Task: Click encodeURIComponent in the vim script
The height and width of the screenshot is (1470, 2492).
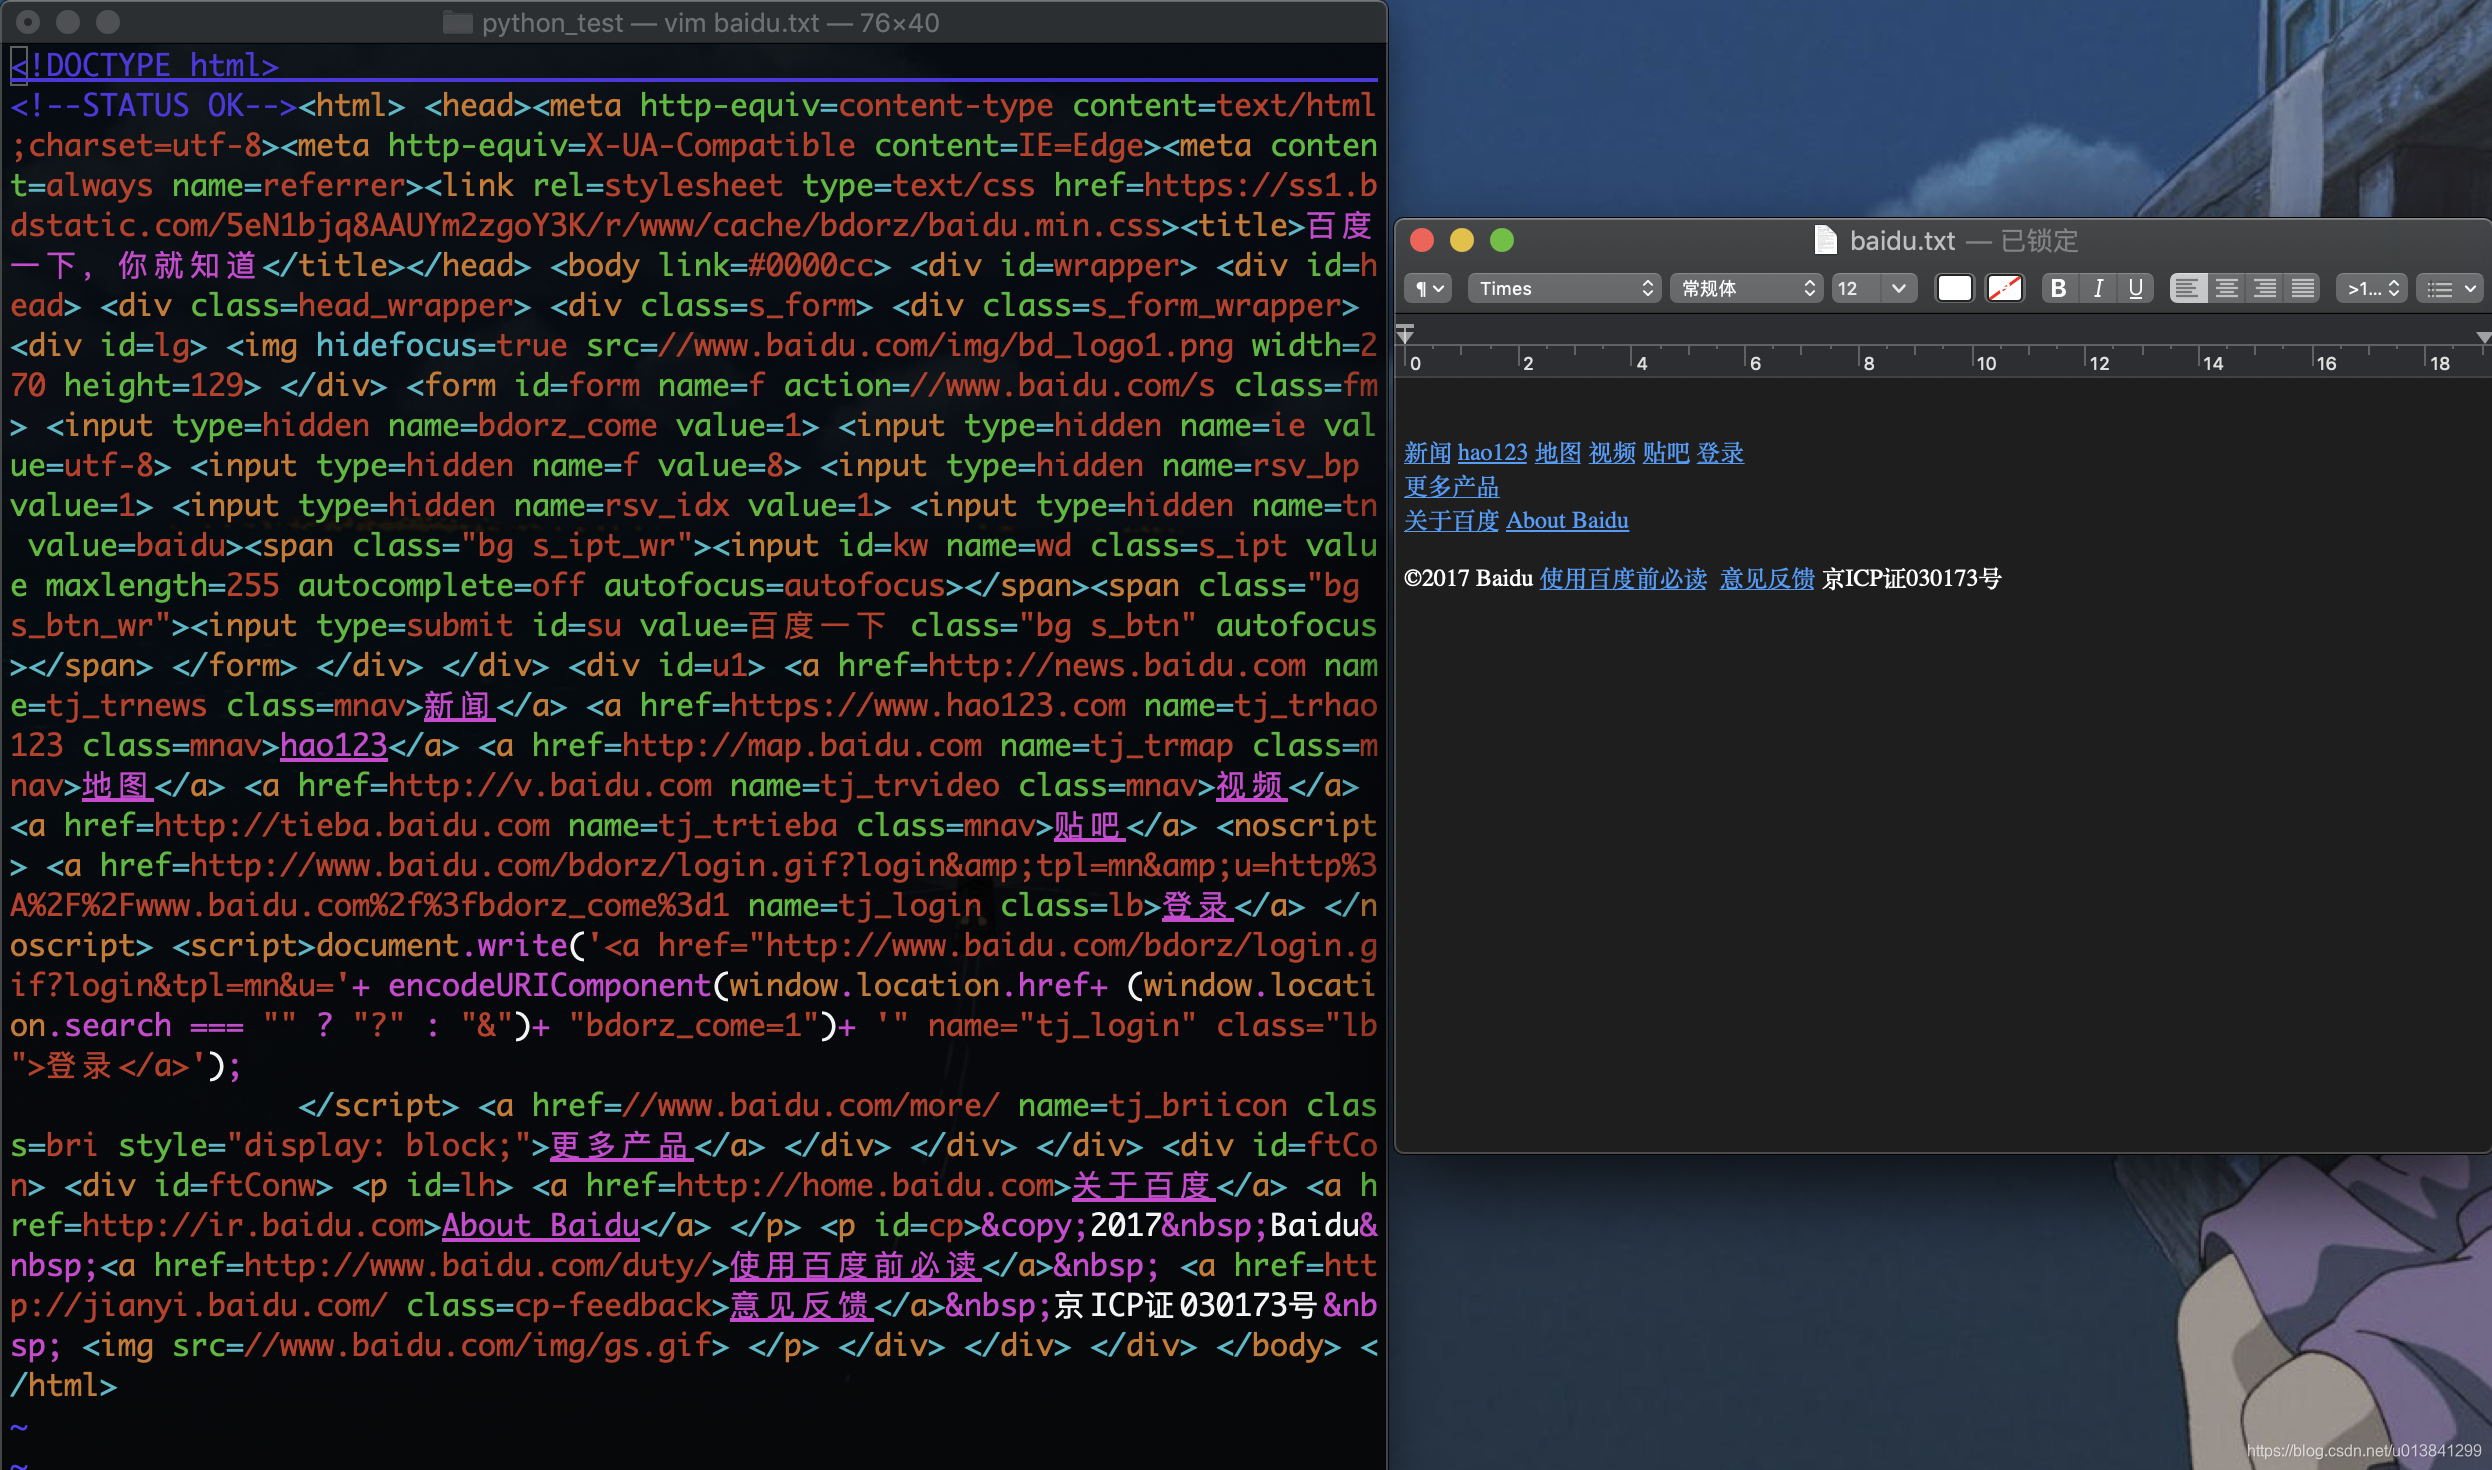Action: click(549, 986)
